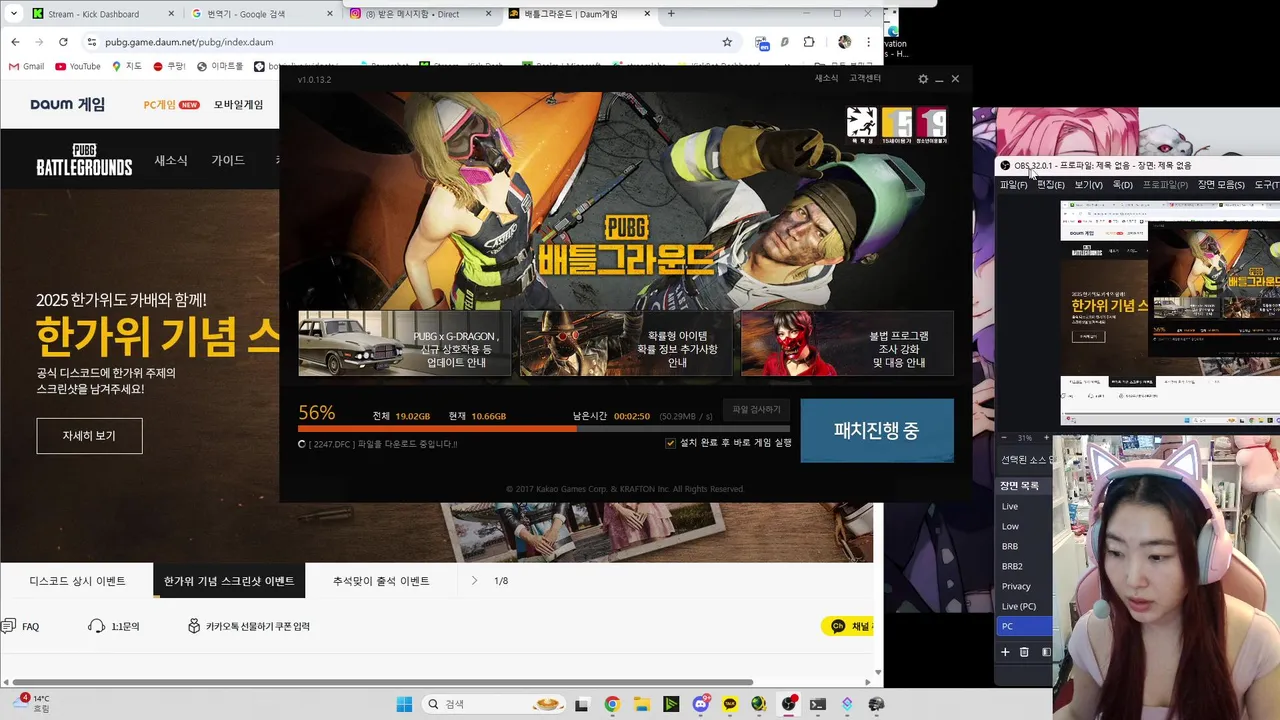Open Chrome tab search dropdown
The height and width of the screenshot is (720, 1280).
pos(13,14)
